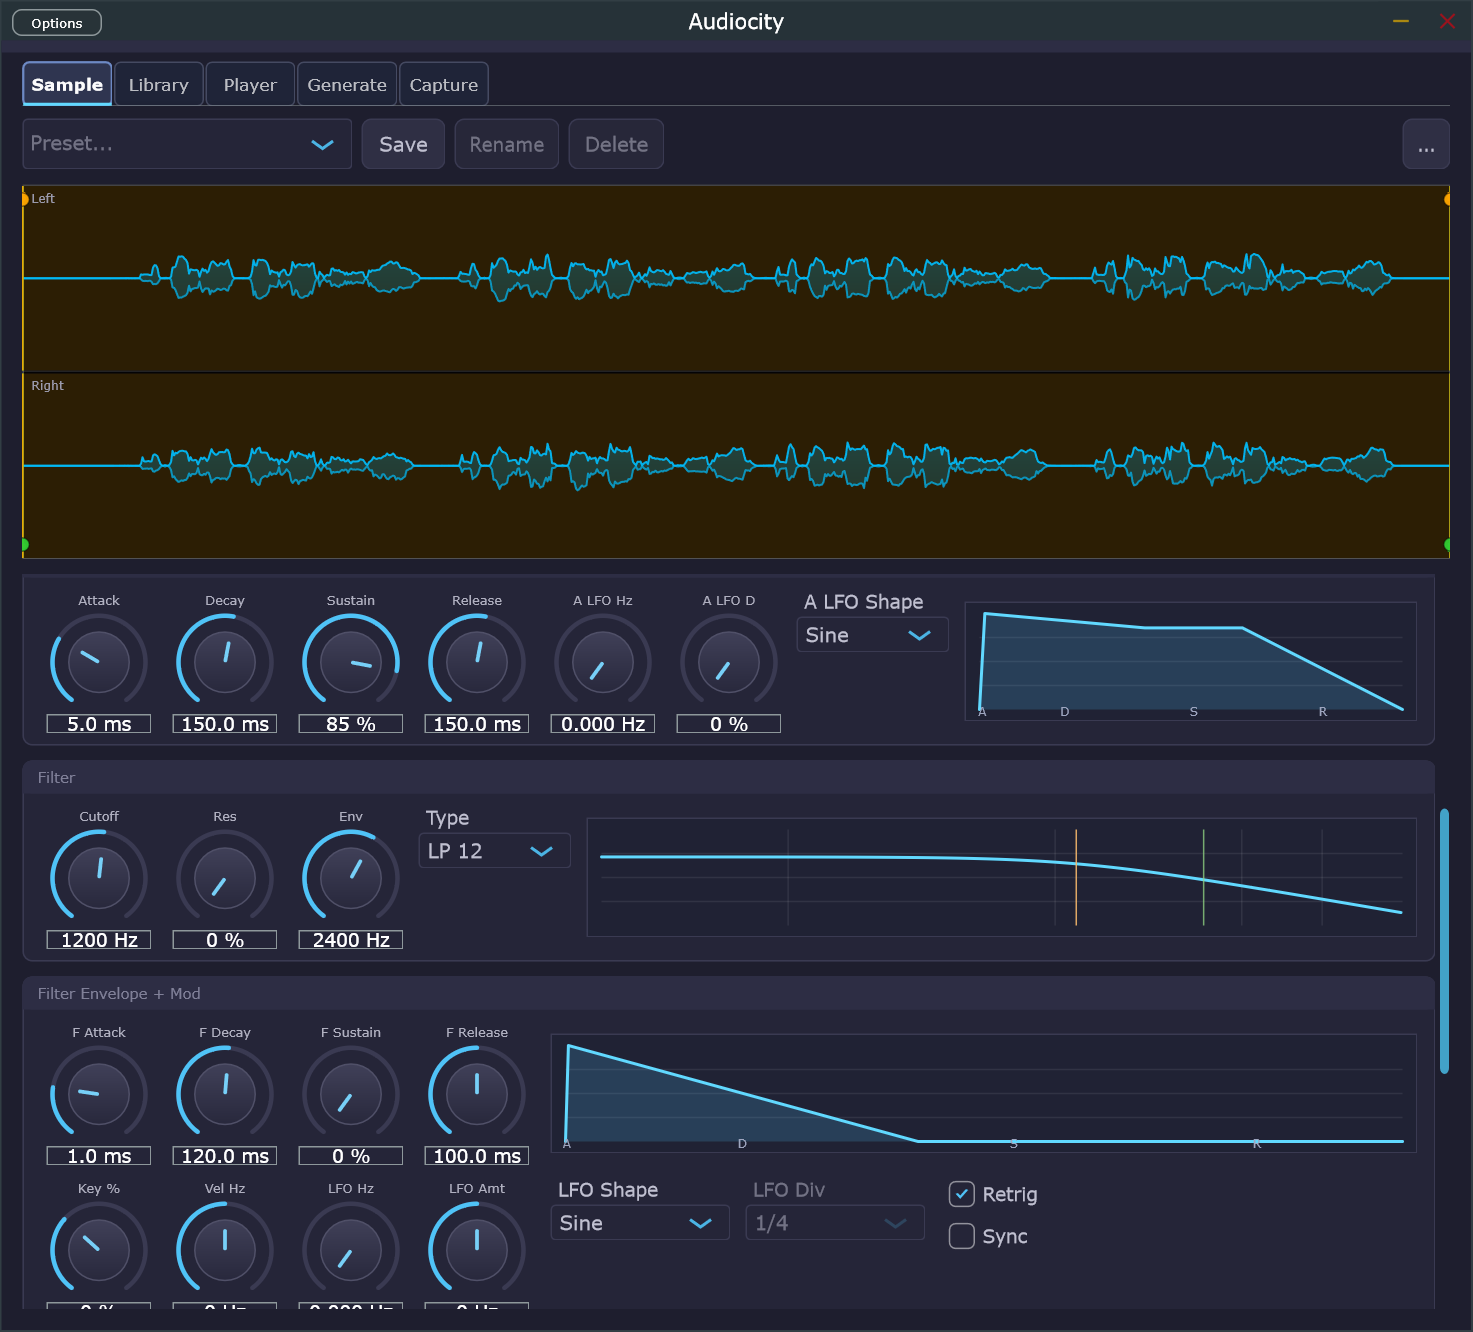Click the F Attack 1.0 ms field

(99, 1156)
